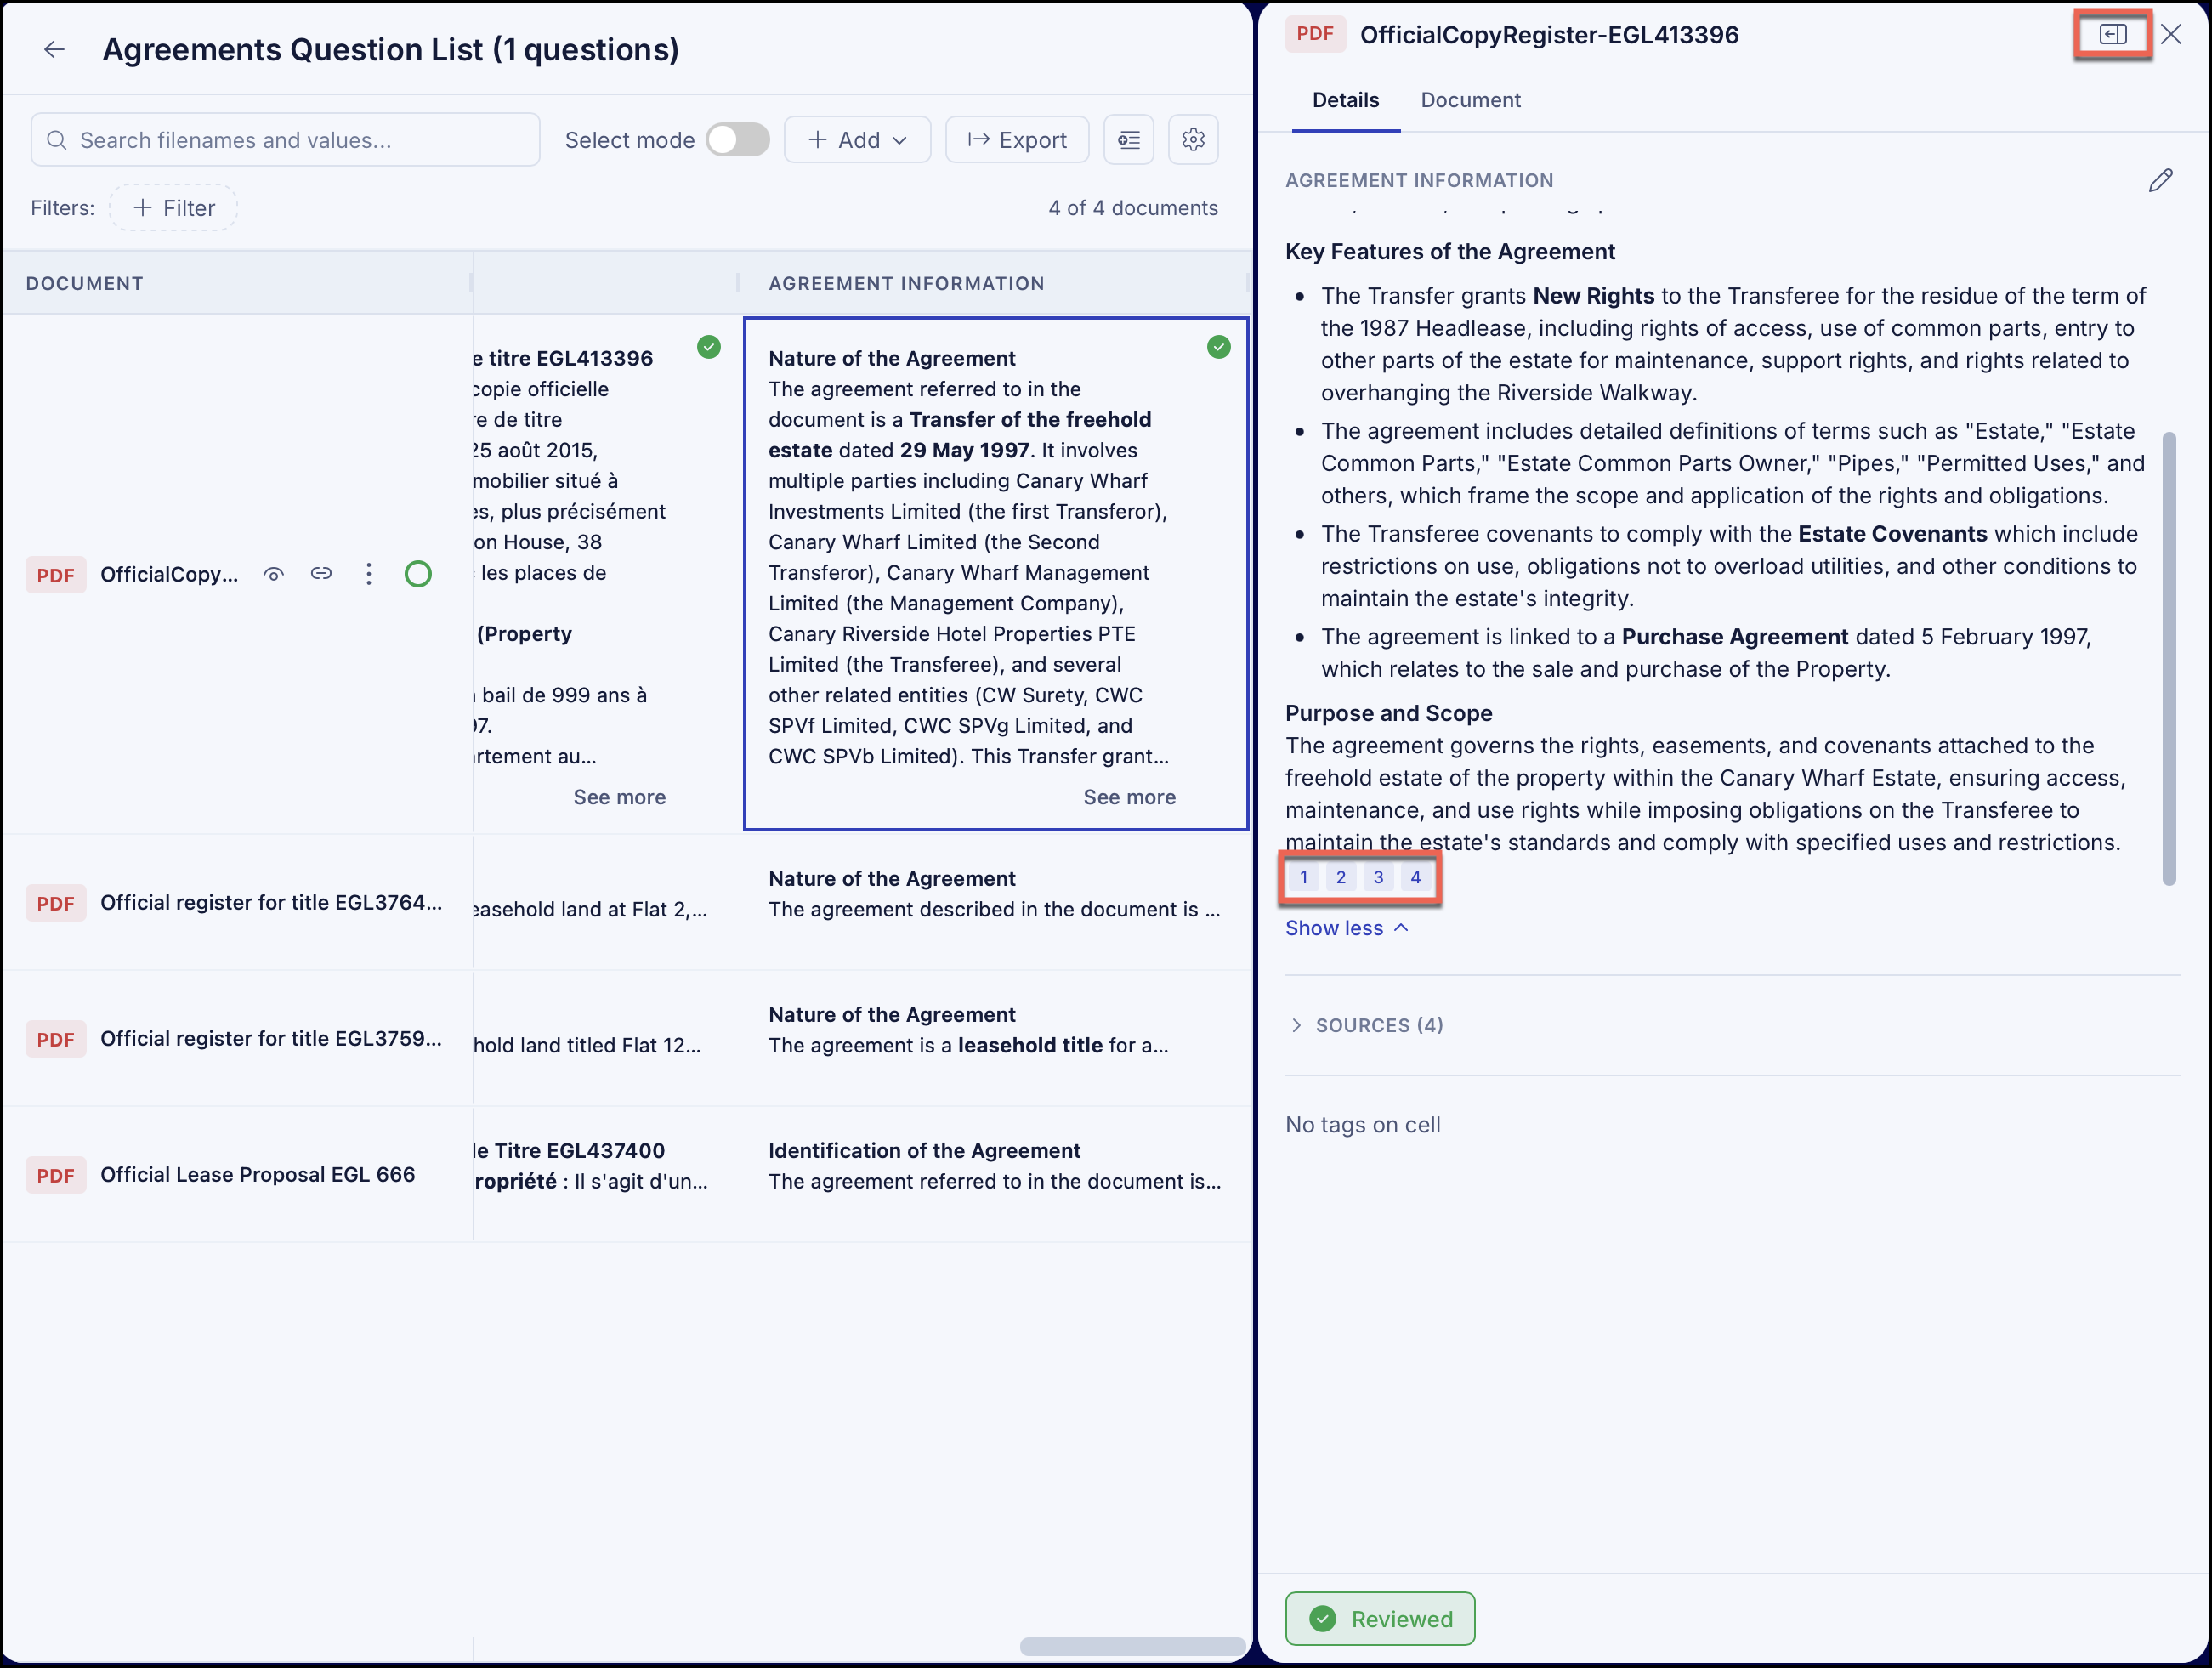
Task: Open citation source number 4
Action: [1415, 877]
